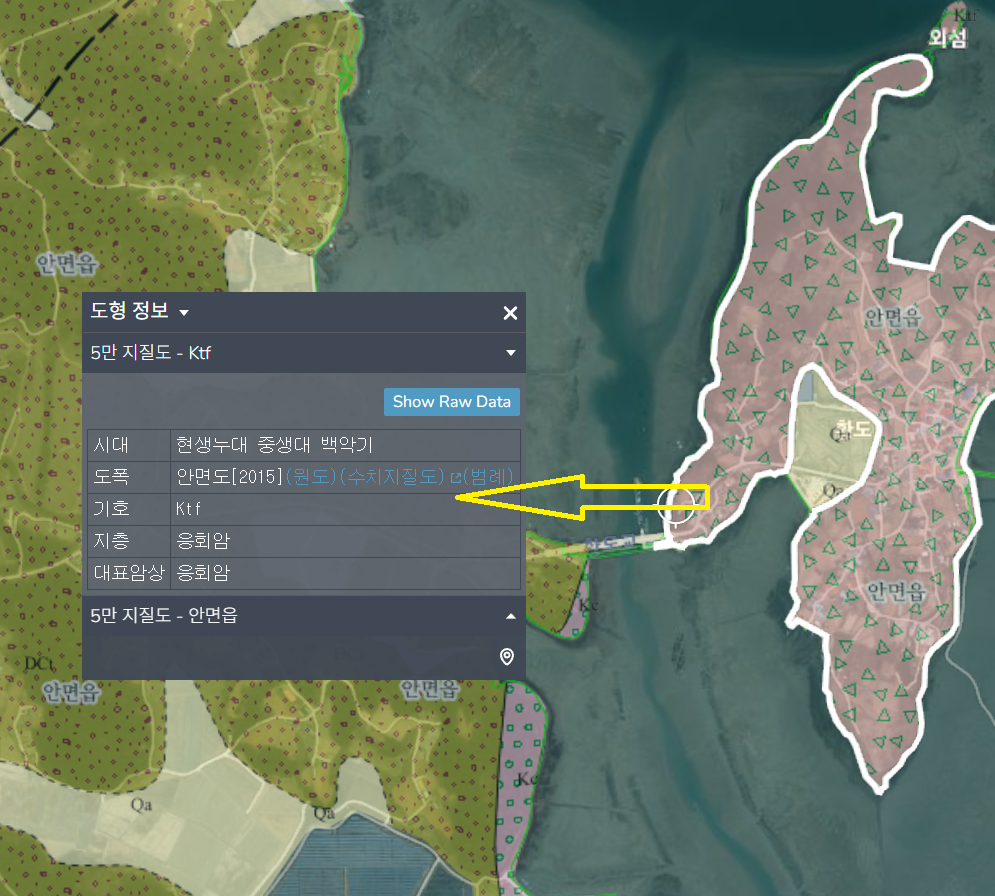The height and width of the screenshot is (896, 995).
Task: Click the Ktf label near 외섬
Action: tap(964, 14)
